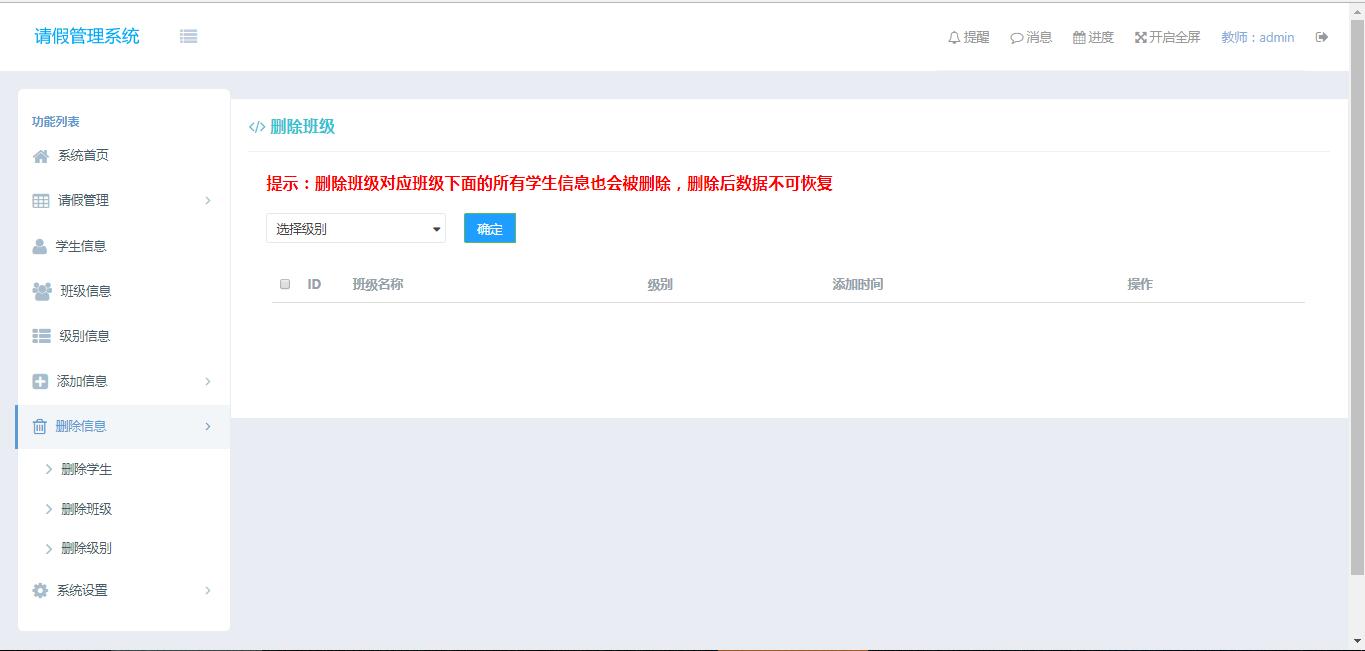
Task: Open the 选择级别 dropdown
Action: coord(356,228)
